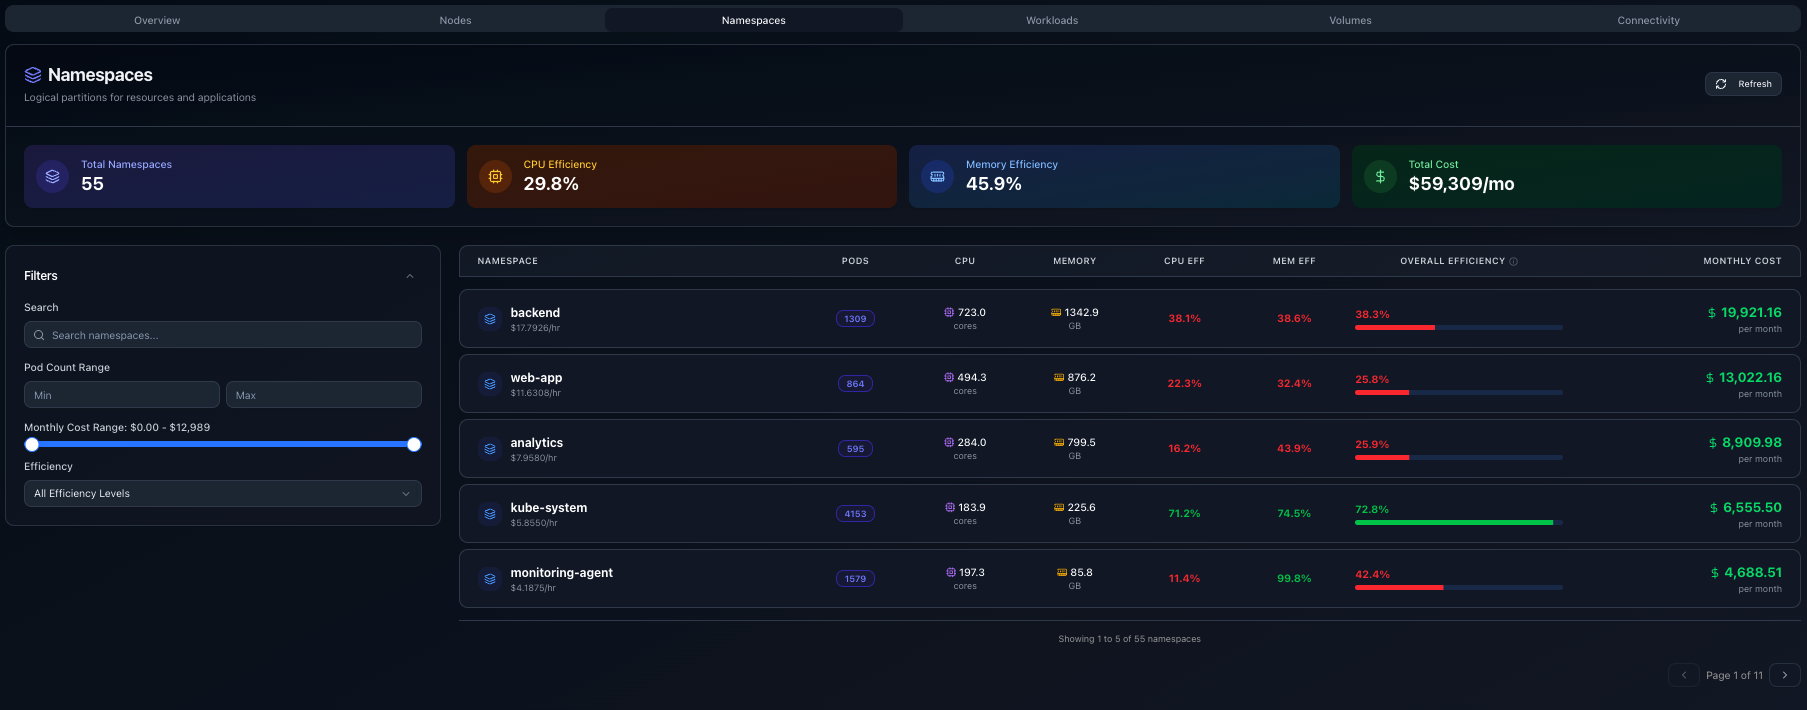Go to next page of namespaces
The image size is (1807, 710).
click(x=1784, y=675)
